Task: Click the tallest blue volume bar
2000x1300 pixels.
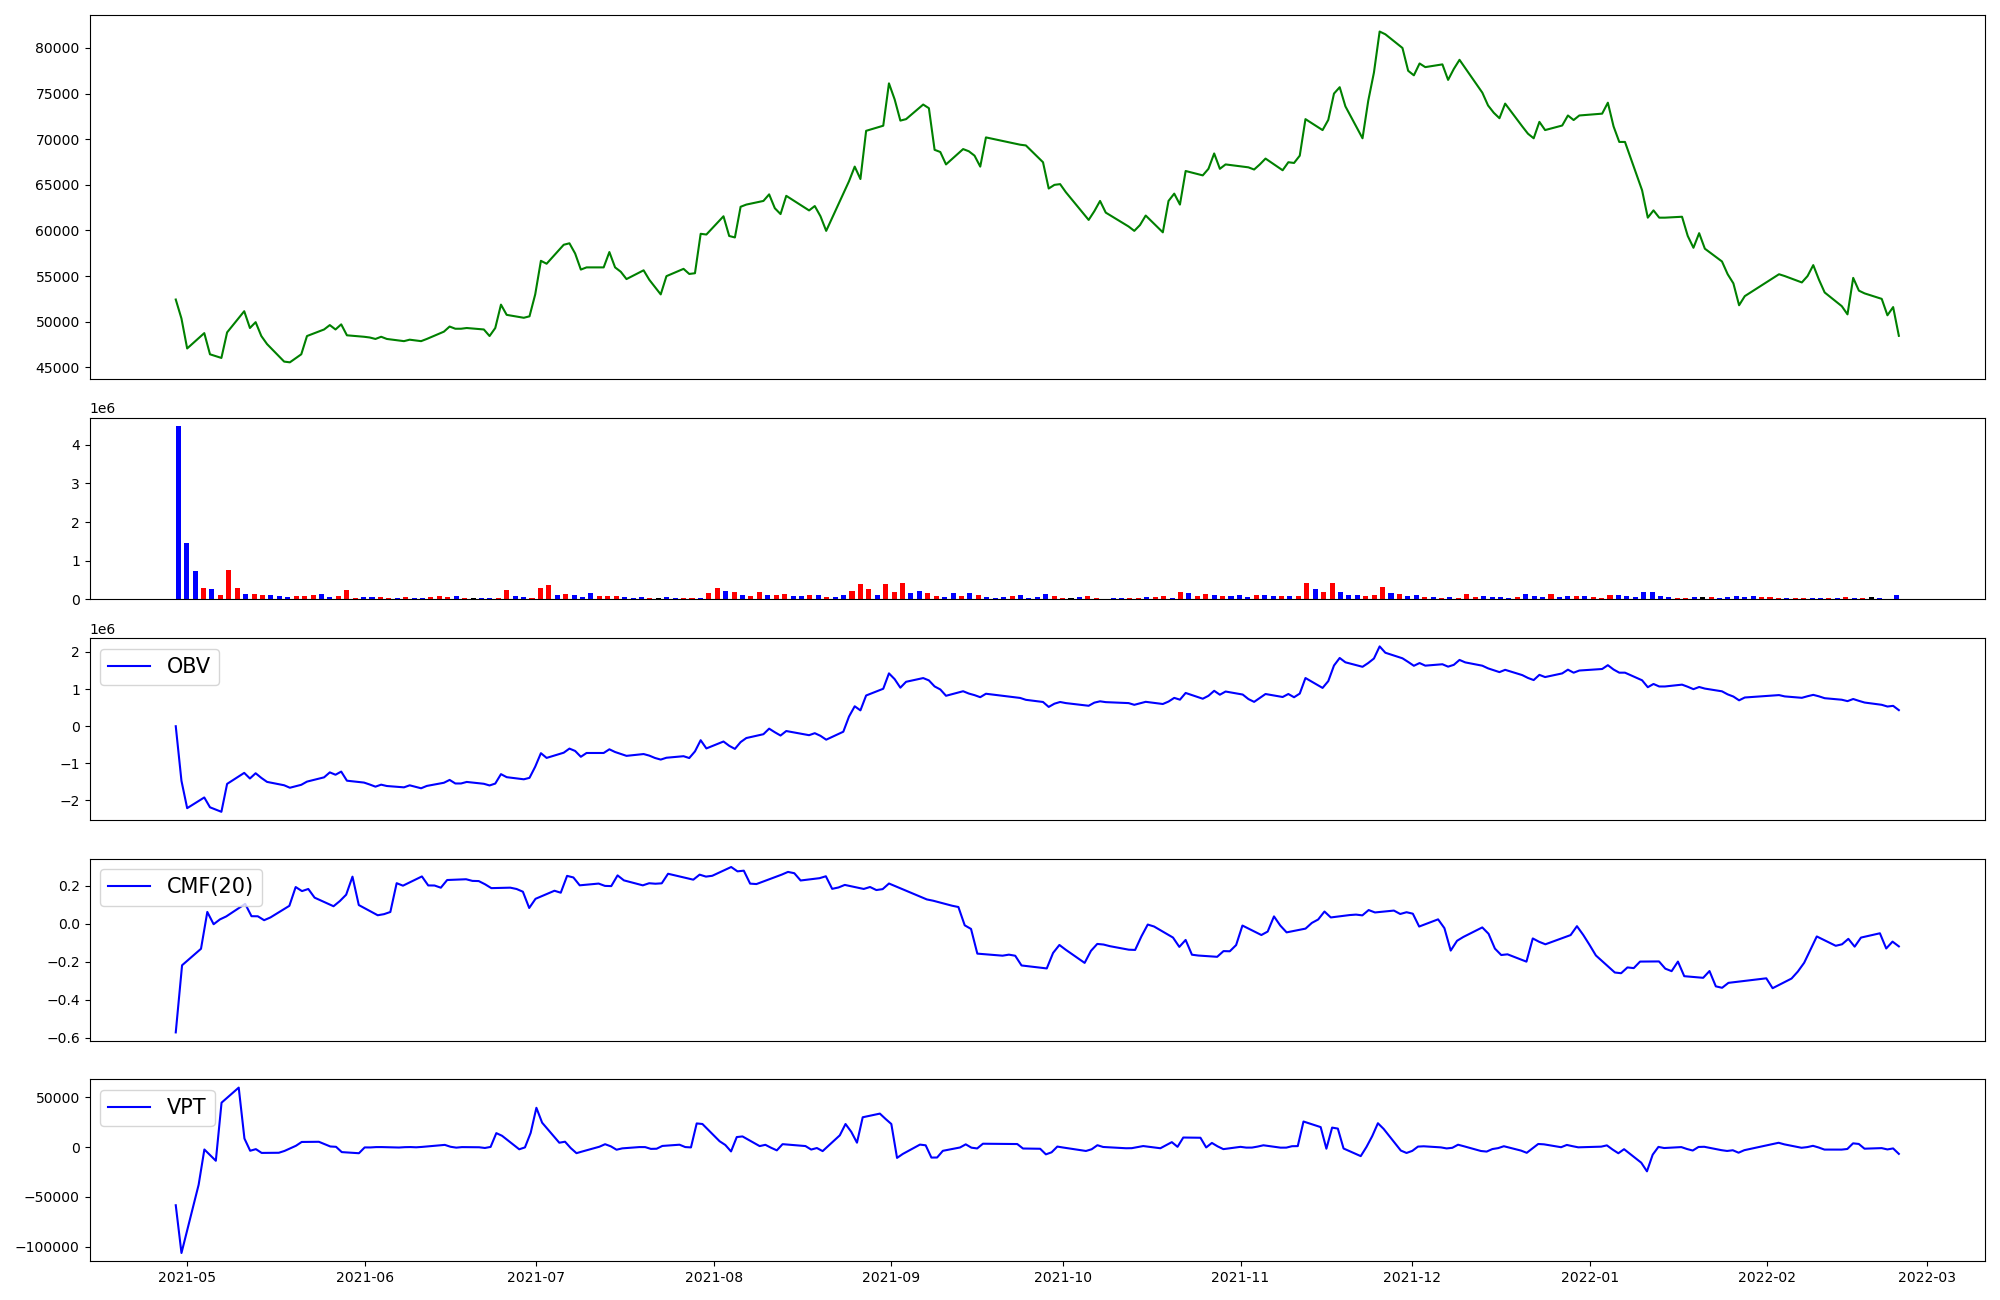Action: point(178,512)
